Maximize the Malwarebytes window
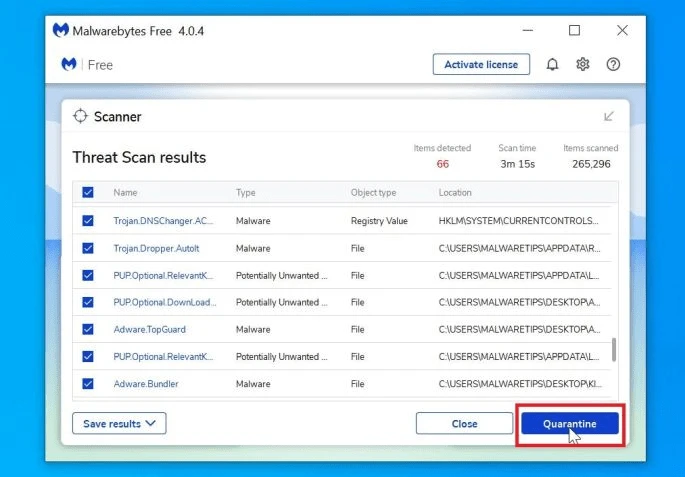This screenshot has height=477, width=685. tap(574, 30)
